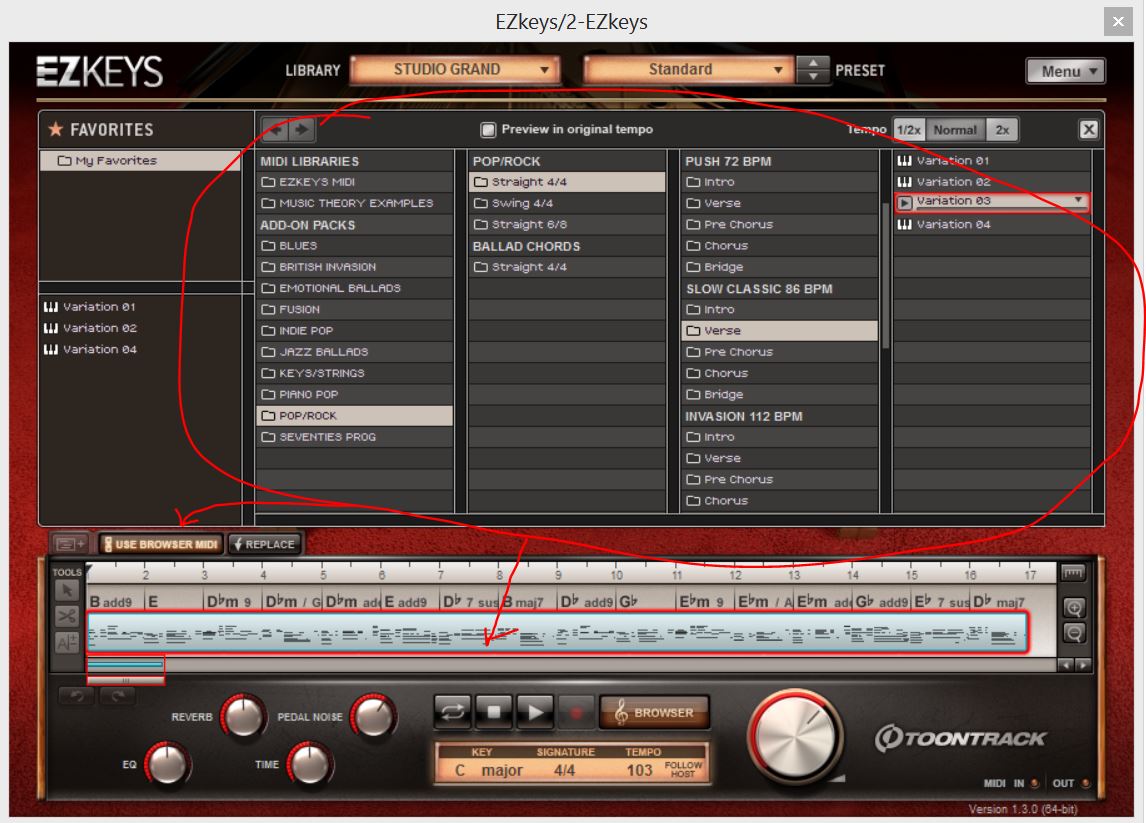Click the tempo value 103

pyautogui.click(x=640, y=770)
